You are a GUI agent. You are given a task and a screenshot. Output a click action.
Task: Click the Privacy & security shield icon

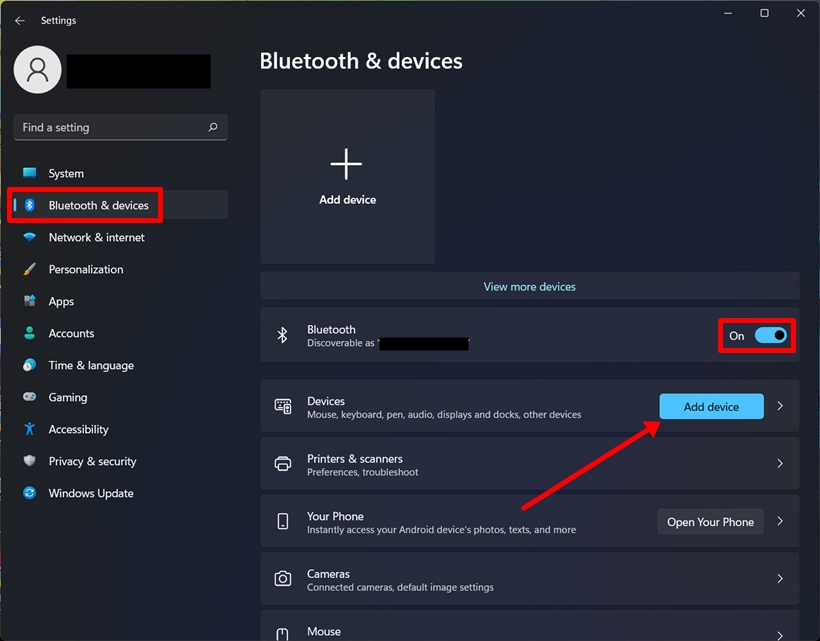click(30, 461)
